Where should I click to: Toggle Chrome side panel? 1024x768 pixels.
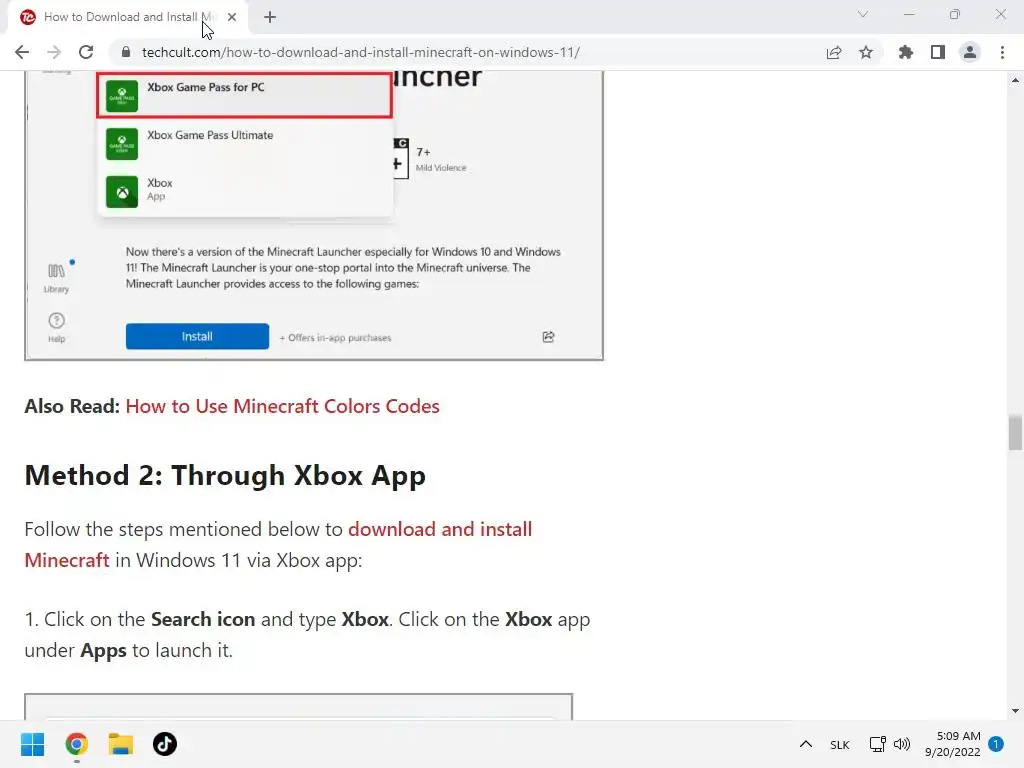click(x=938, y=52)
